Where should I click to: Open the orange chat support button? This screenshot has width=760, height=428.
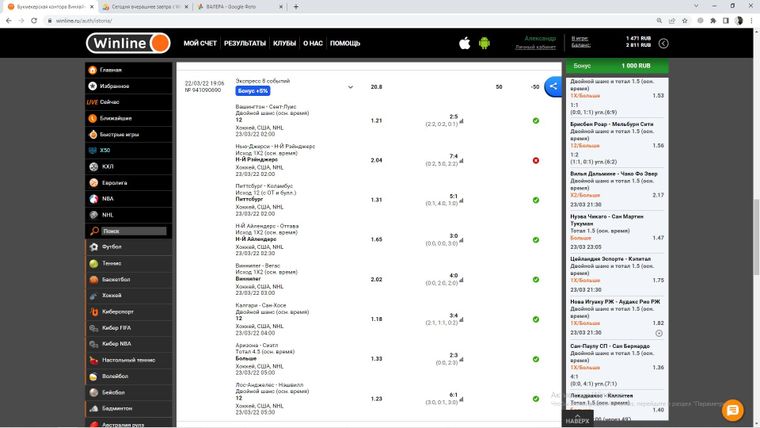[x=732, y=410]
